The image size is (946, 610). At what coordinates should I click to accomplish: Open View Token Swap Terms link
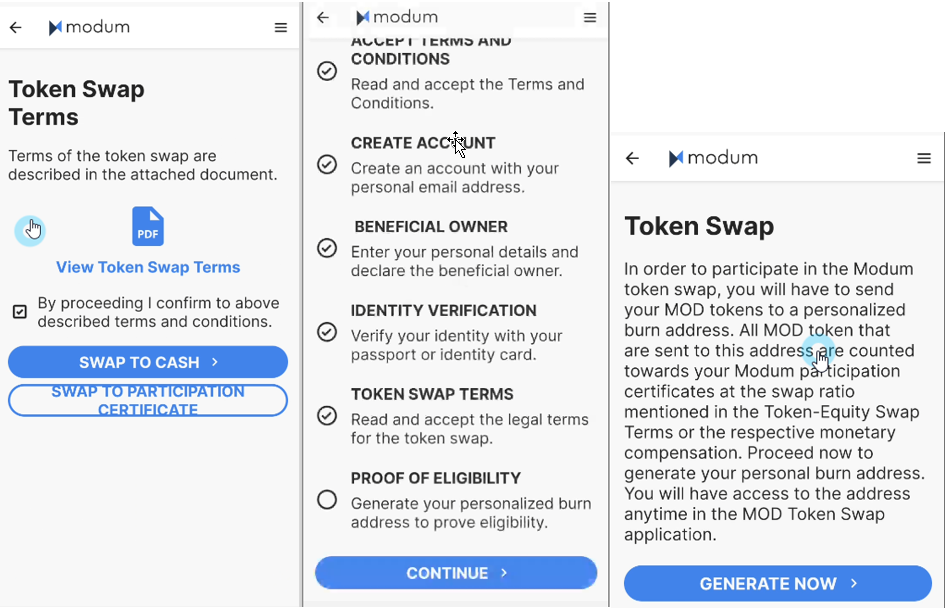click(x=148, y=267)
